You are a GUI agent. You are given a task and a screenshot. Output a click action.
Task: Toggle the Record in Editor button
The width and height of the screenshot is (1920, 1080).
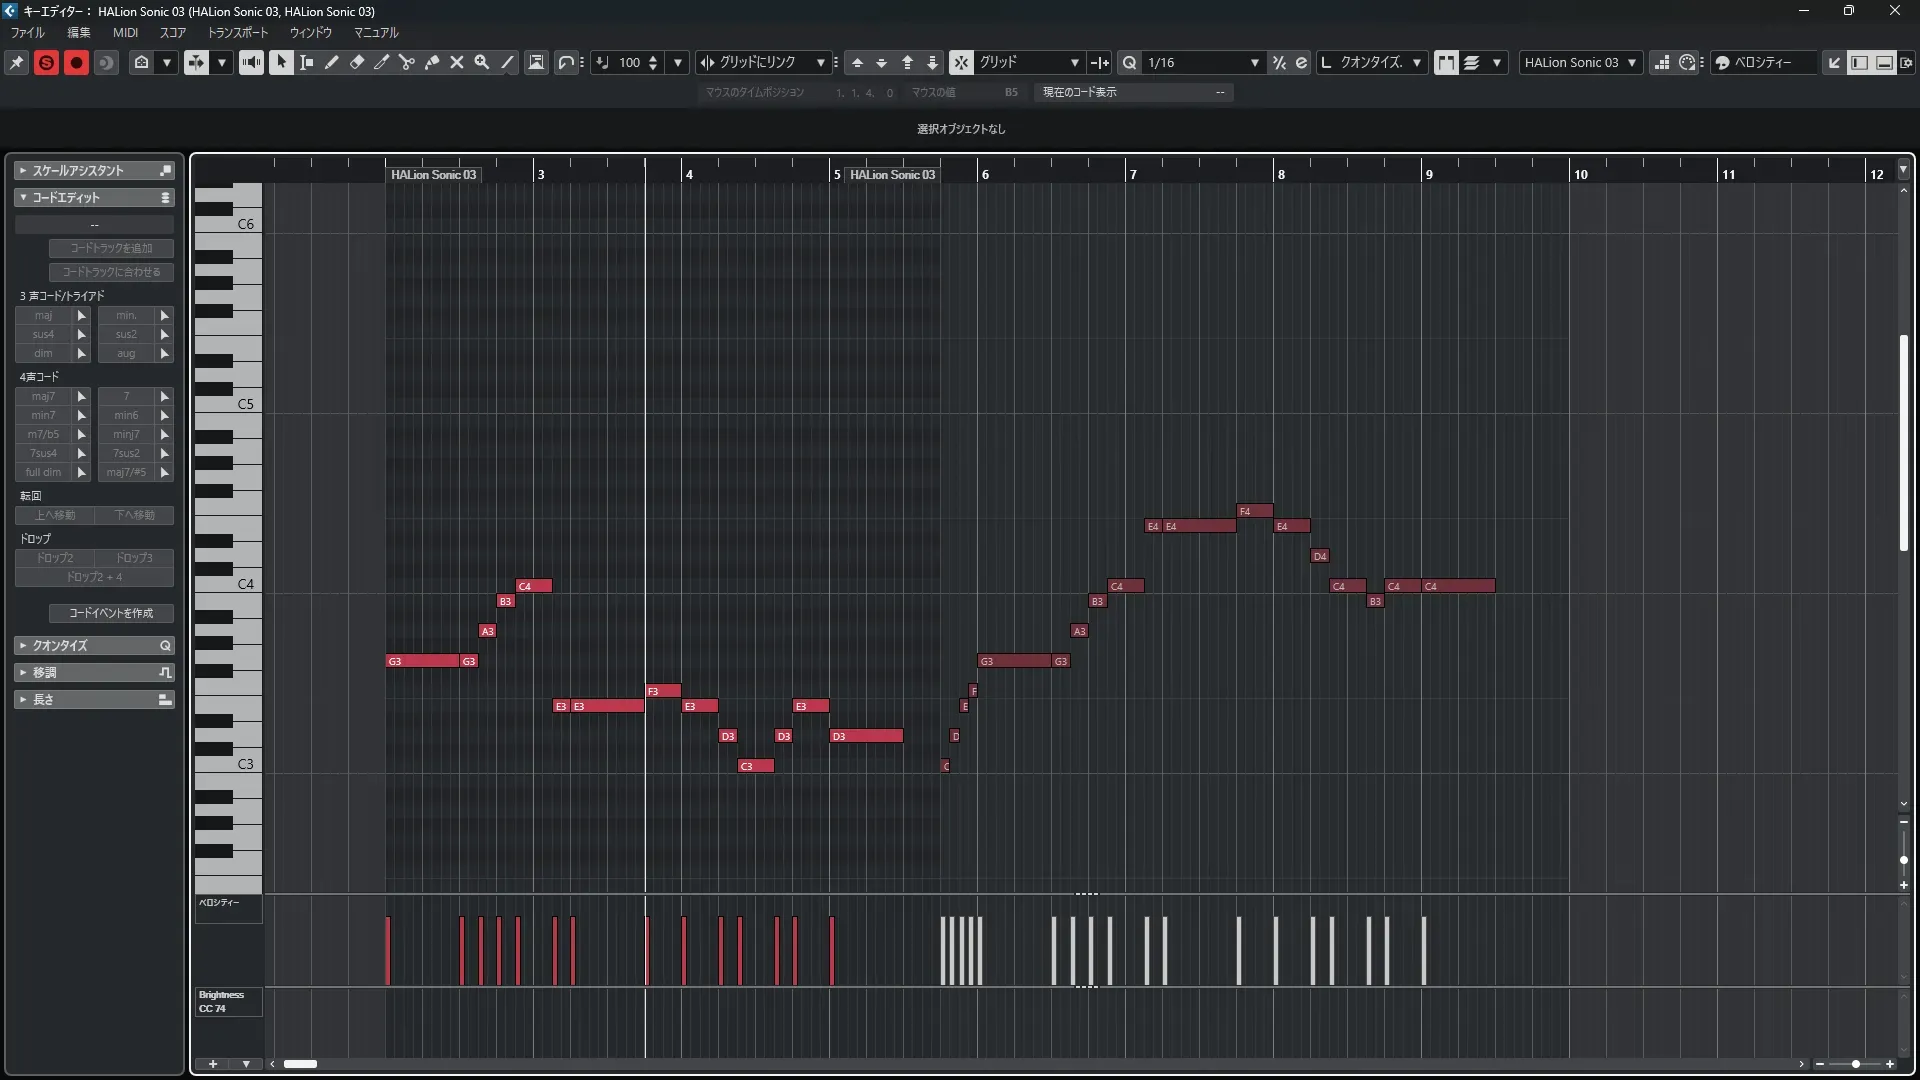tap(76, 63)
